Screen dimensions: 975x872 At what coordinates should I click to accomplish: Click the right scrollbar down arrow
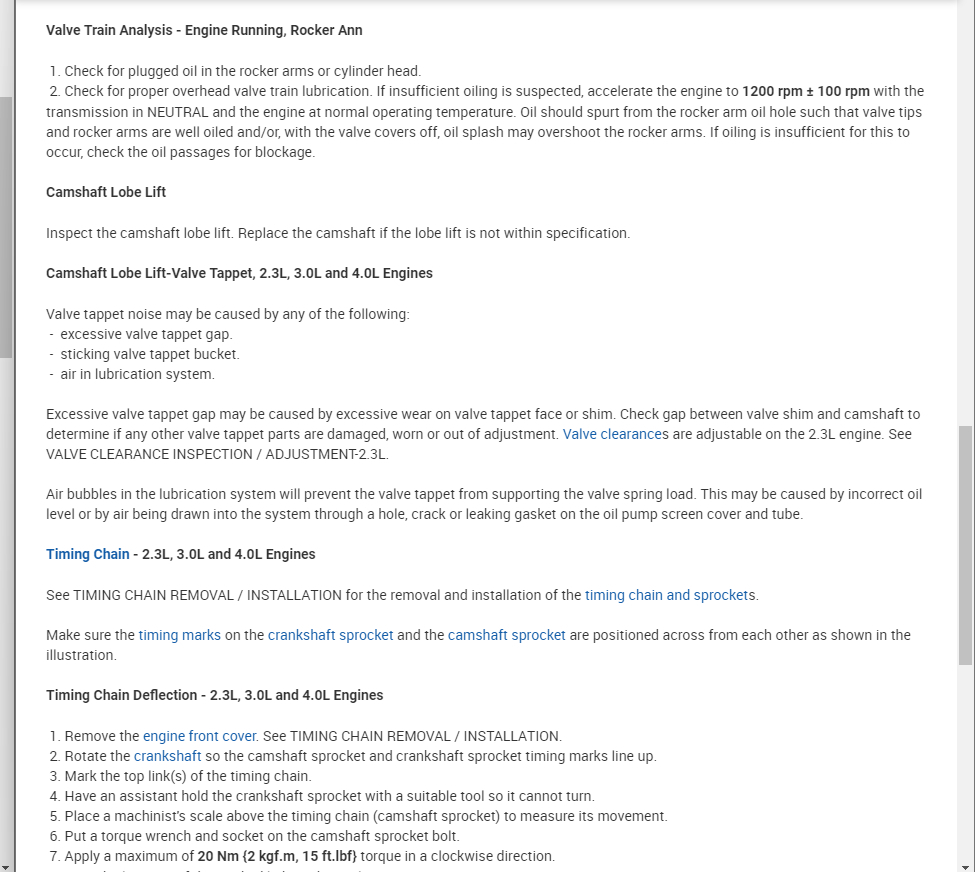[965, 865]
